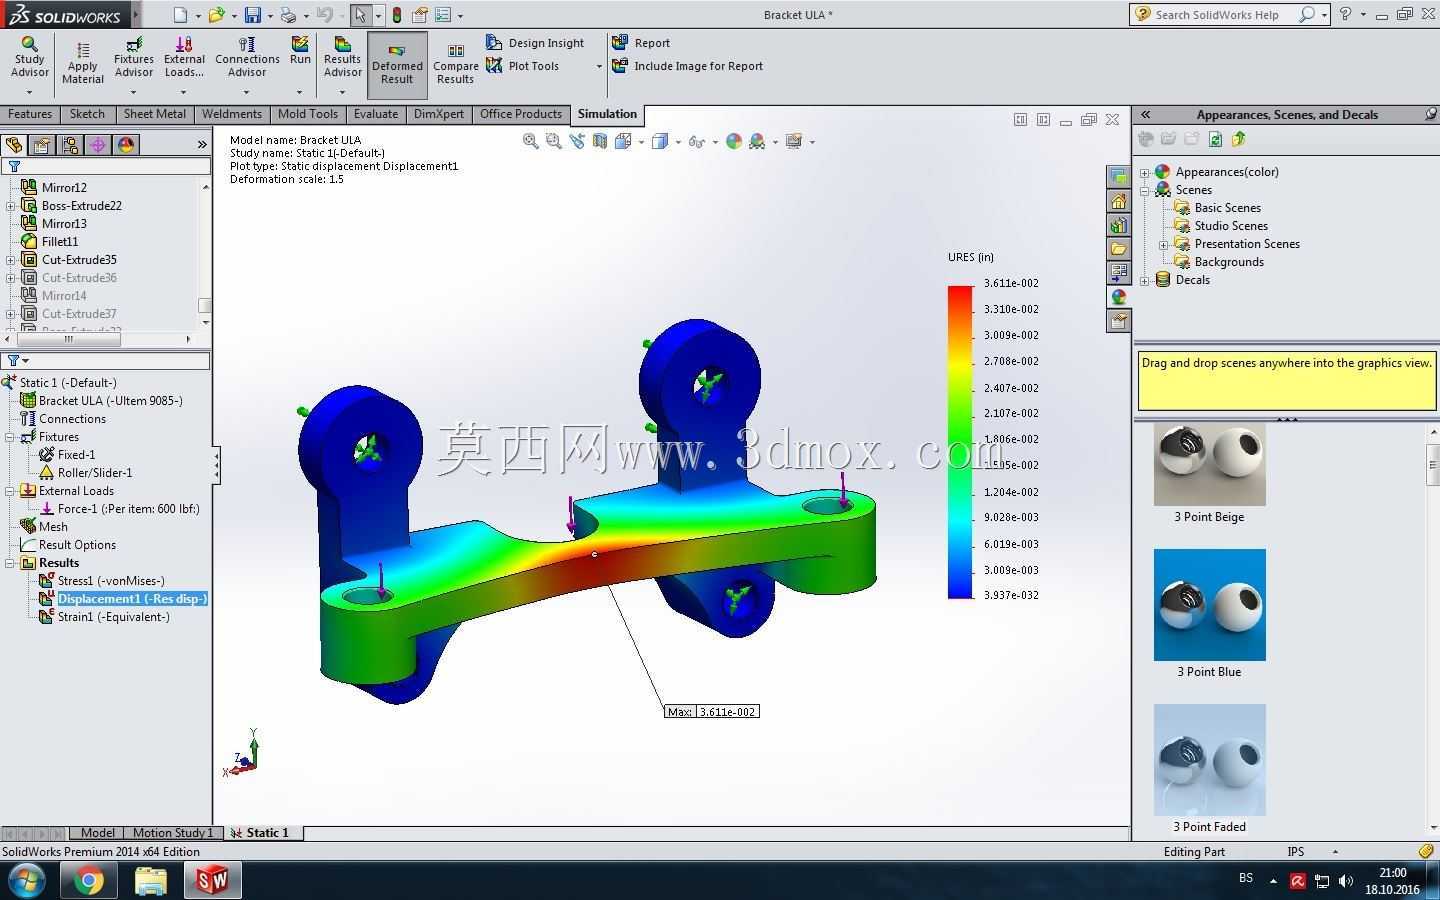This screenshot has height=900, width=1440.
Task: Open File Explorer folder task pane tab
Action: (1118, 249)
